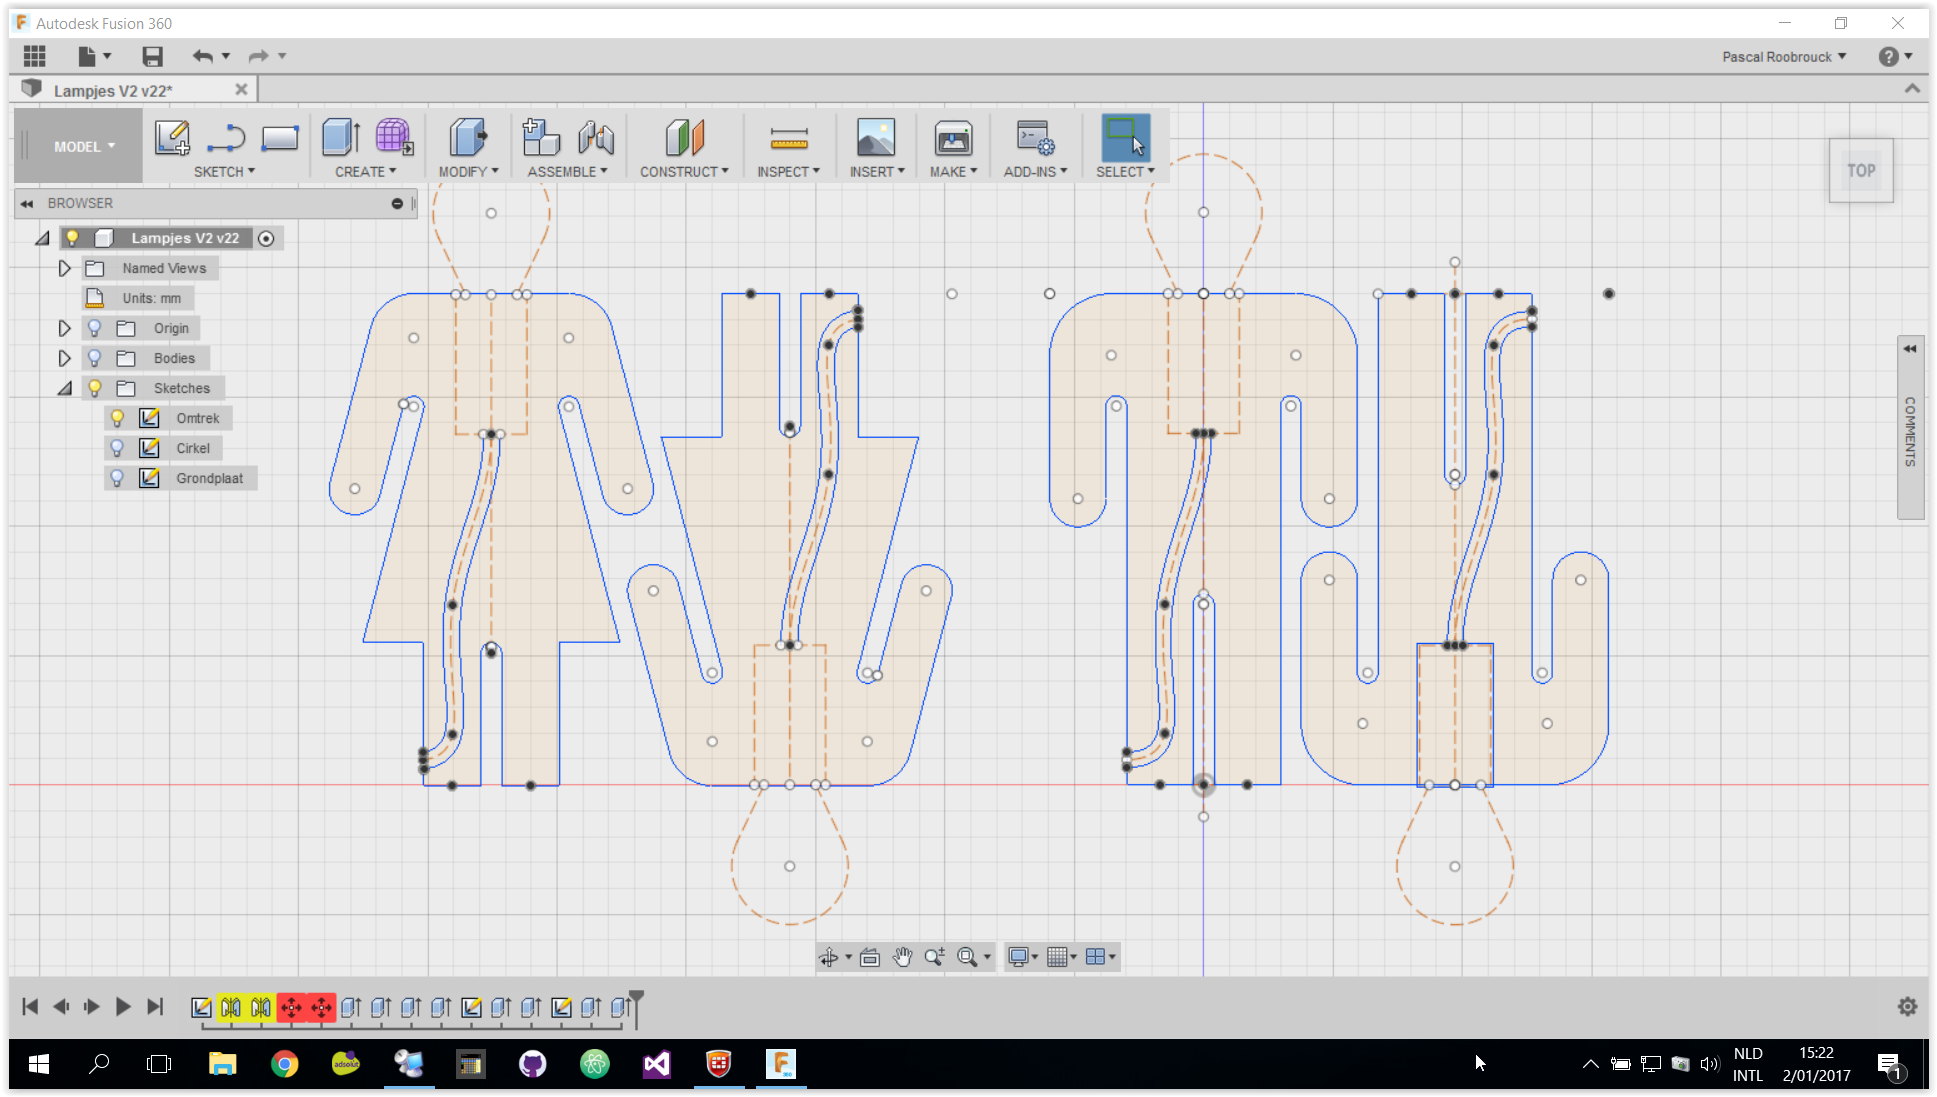Activate the Zoom magnifier tool
The height and width of the screenshot is (1097, 1937).
click(935, 957)
